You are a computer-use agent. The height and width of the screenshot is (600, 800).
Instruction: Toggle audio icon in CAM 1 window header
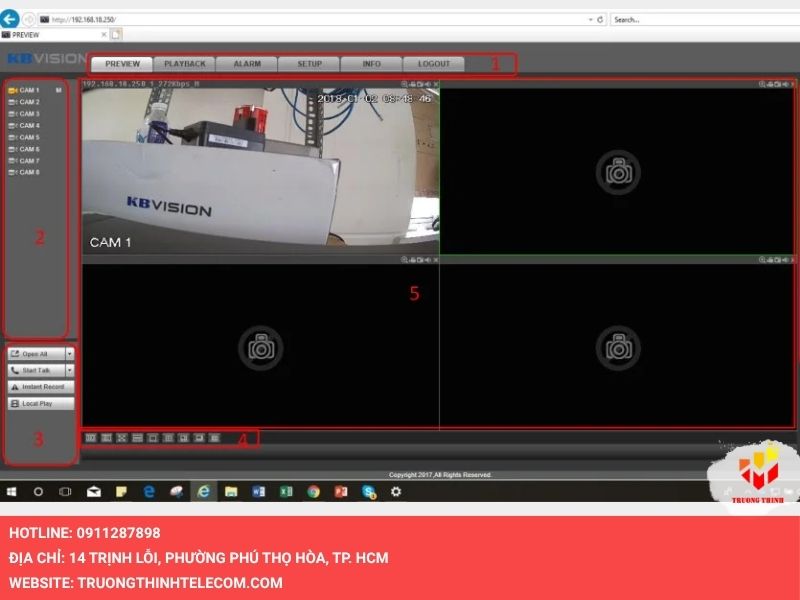428,84
